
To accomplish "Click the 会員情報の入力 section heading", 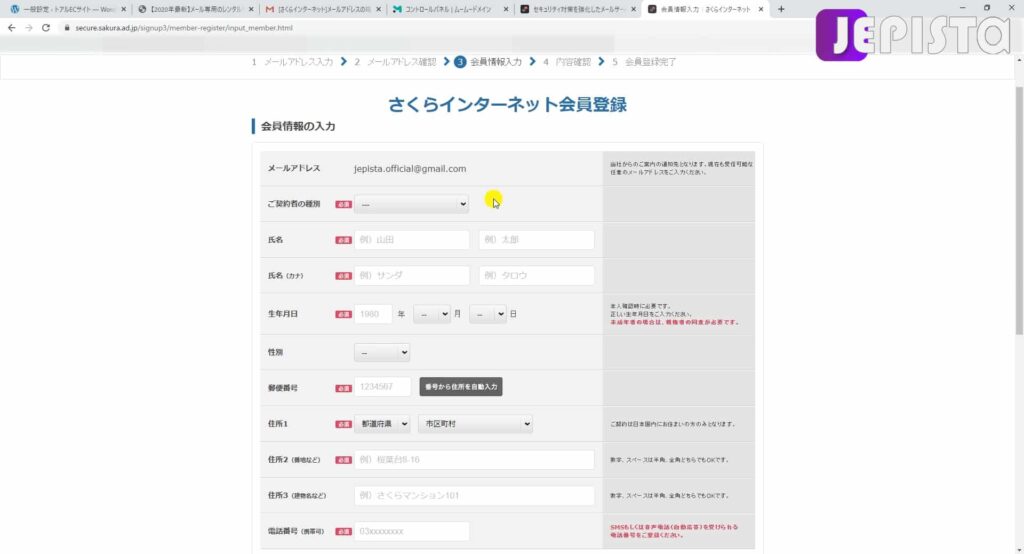I will [x=298, y=126].
